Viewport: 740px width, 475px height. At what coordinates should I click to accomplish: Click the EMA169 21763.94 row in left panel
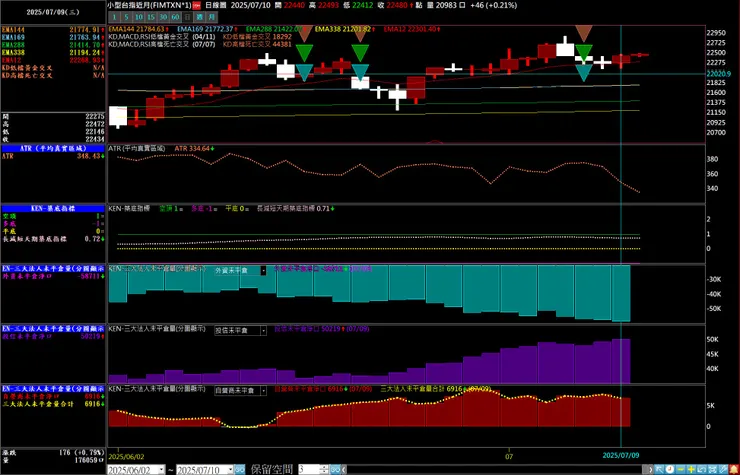coord(53,37)
